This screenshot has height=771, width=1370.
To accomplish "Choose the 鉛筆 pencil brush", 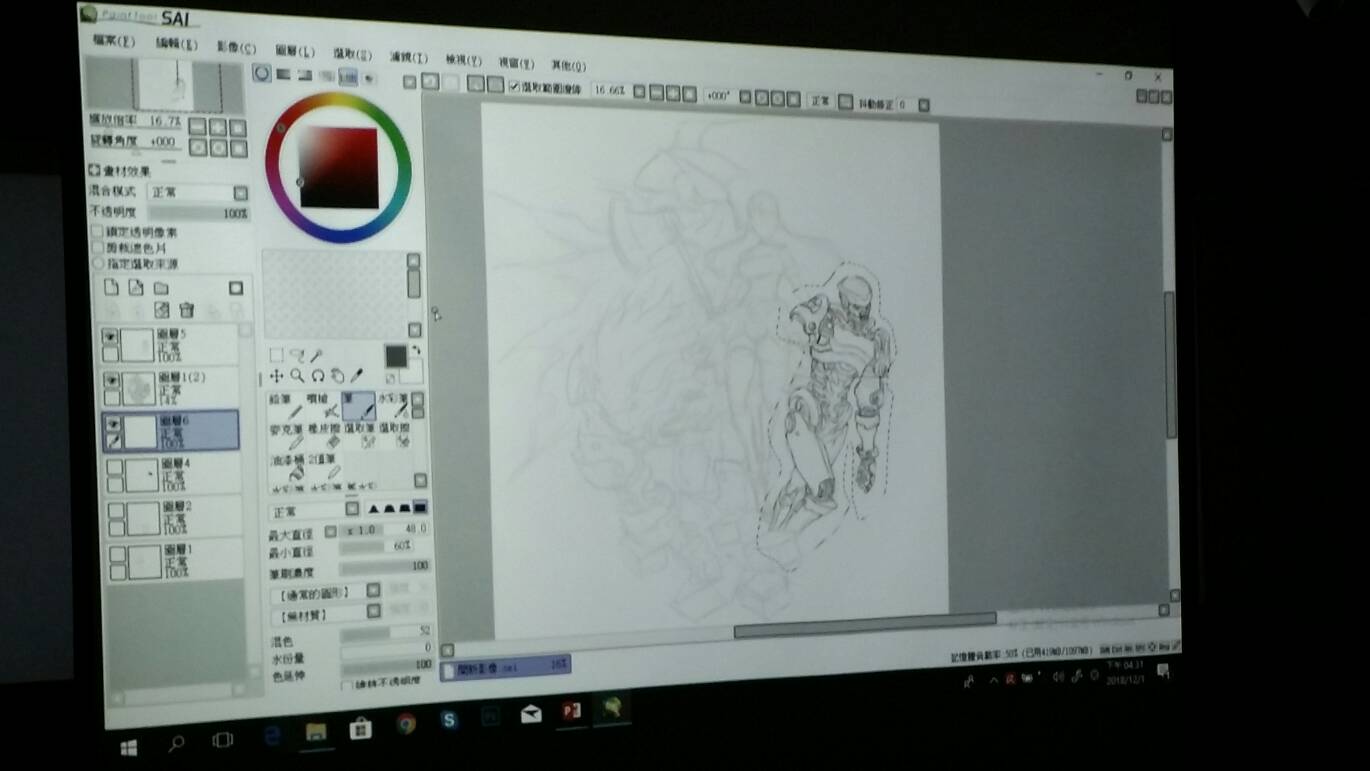I will [286, 405].
